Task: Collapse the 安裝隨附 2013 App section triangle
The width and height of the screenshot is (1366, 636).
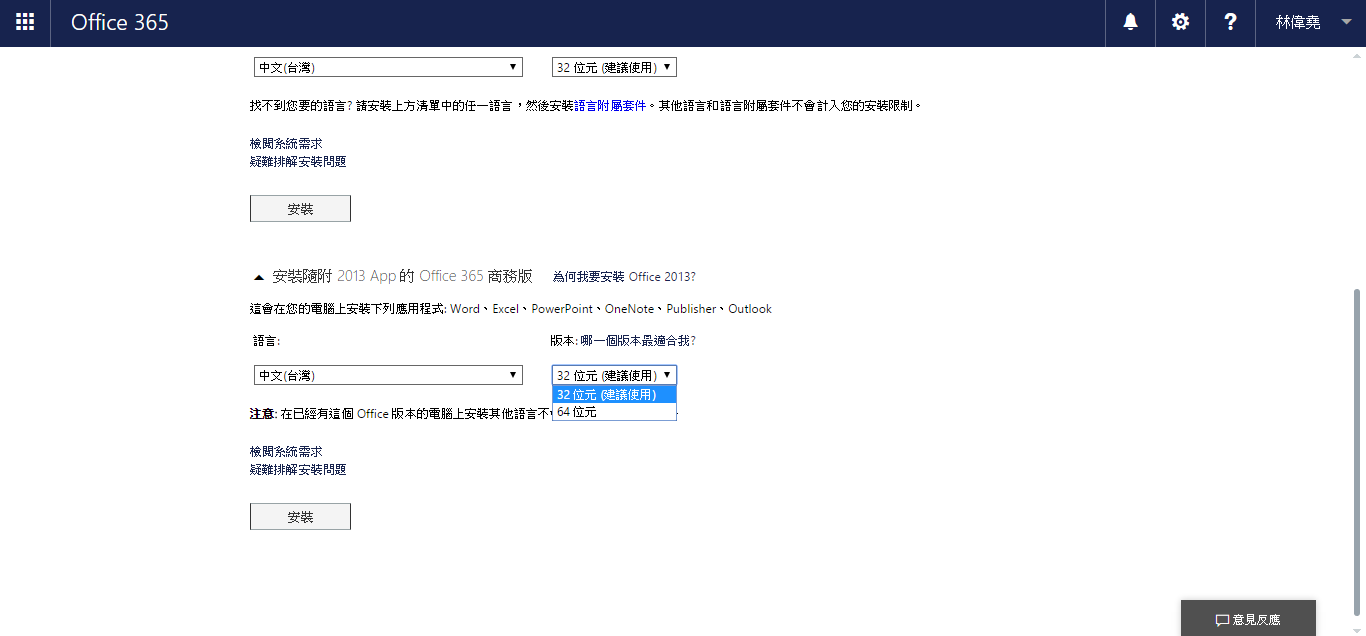Action: pyautogui.click(x=259, y=277)
